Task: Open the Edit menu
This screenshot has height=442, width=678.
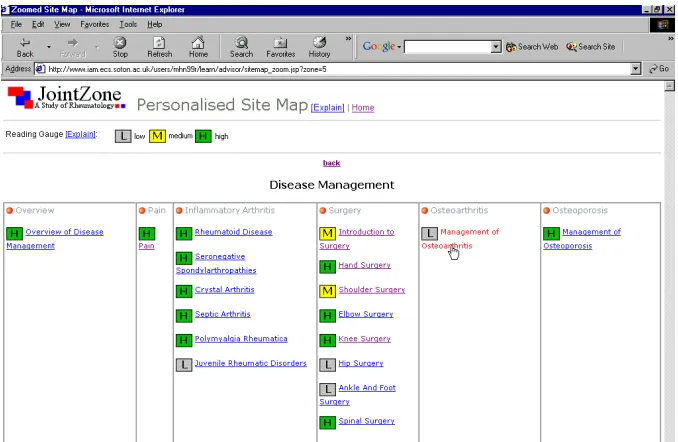Action: click(x=38, y=24)
